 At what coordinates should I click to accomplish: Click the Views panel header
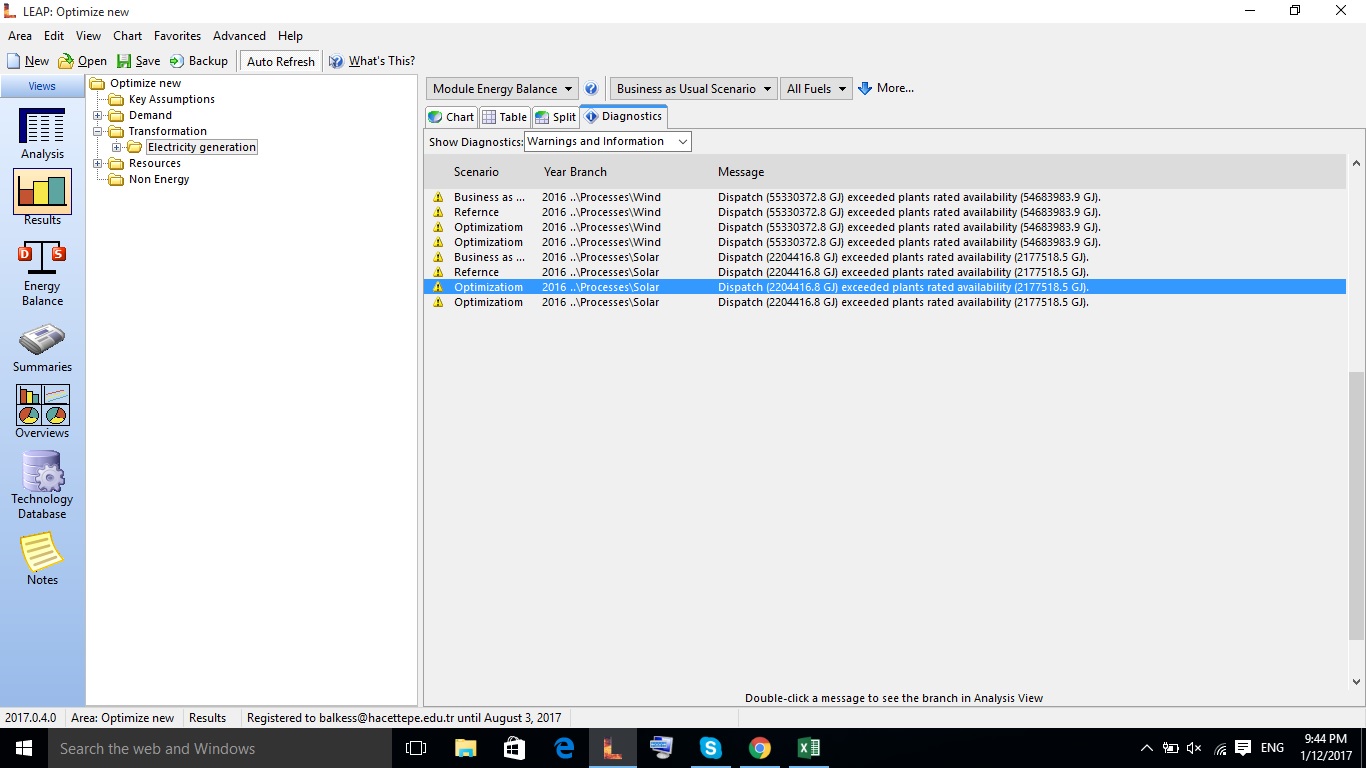tap(42, 86)
